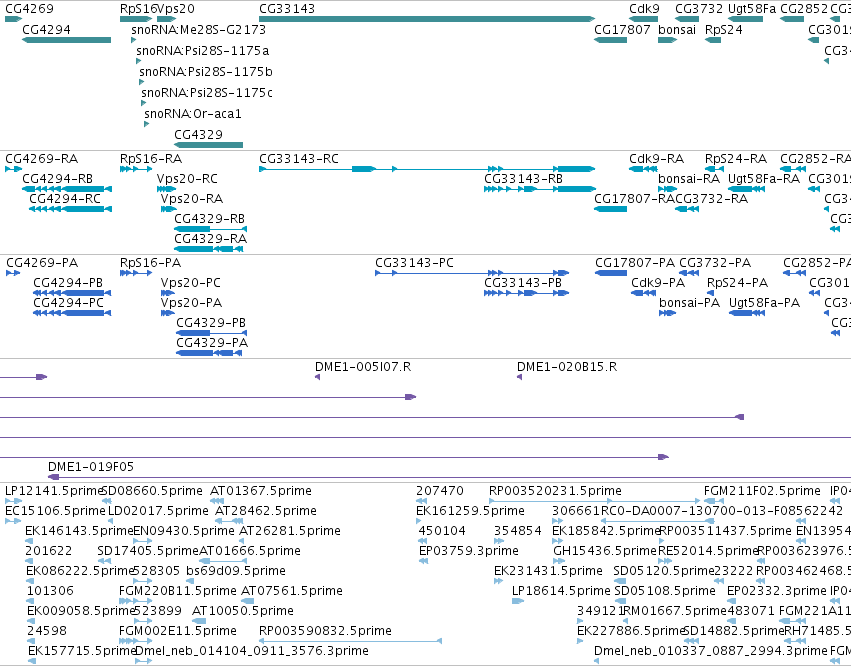Open the AT01367.5prime EST label
This screenshot has height=666, width=851.
pyautogui.click(x=261, y=491)
